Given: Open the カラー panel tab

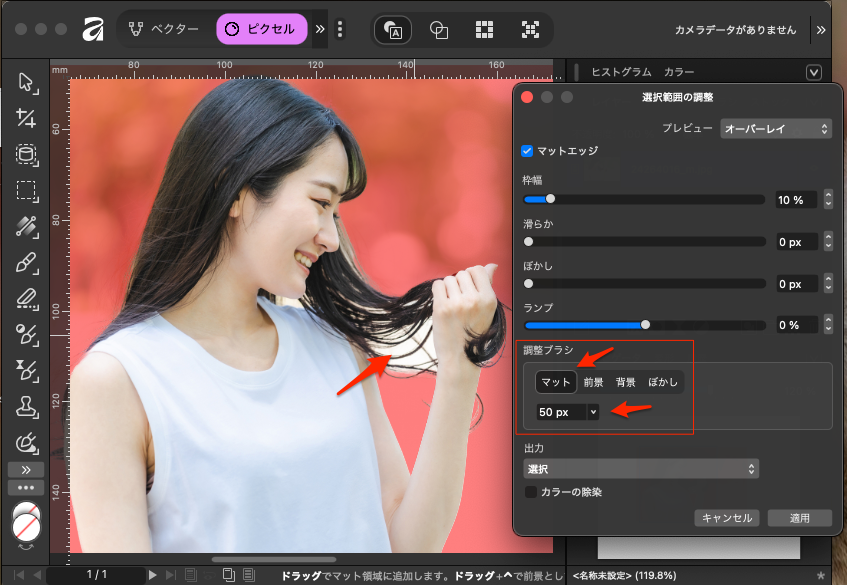Looking at the screenshot, I should (x=680, y=72).
